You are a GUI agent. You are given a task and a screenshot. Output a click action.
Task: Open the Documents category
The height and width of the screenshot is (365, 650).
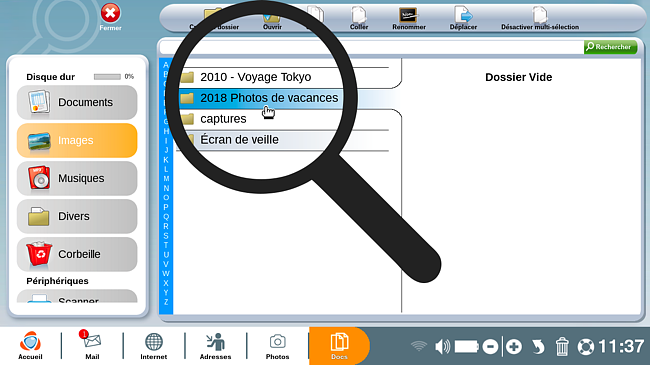point(77,102)
